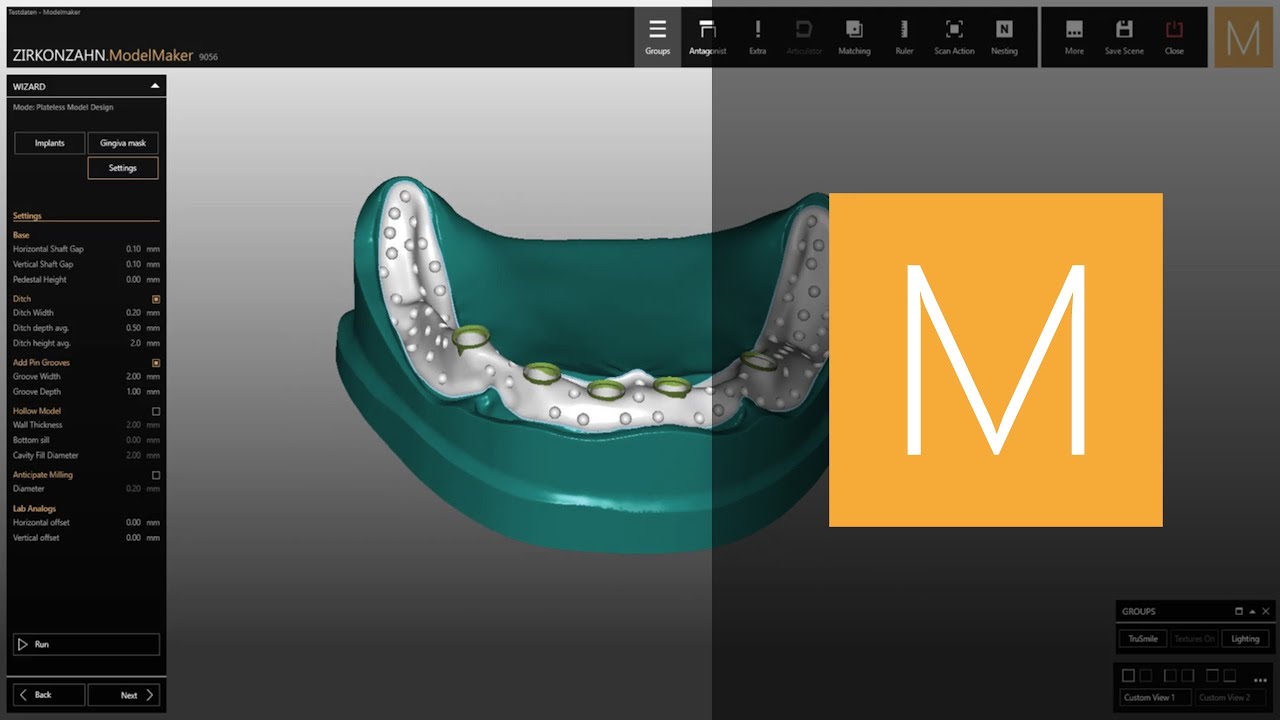
Task: Toggle TruSmile rendering mode
Action: pyautogui.click(x=1143, y=638)
